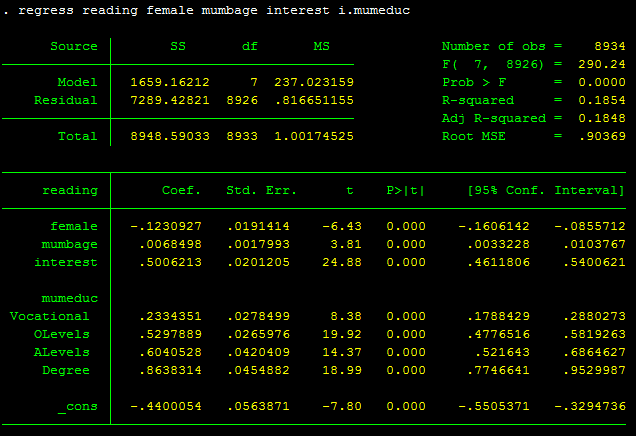Select the mumbage variable row label
This screenshot has height=436, width=636.
pyautogui.click(x=70, y=245)
